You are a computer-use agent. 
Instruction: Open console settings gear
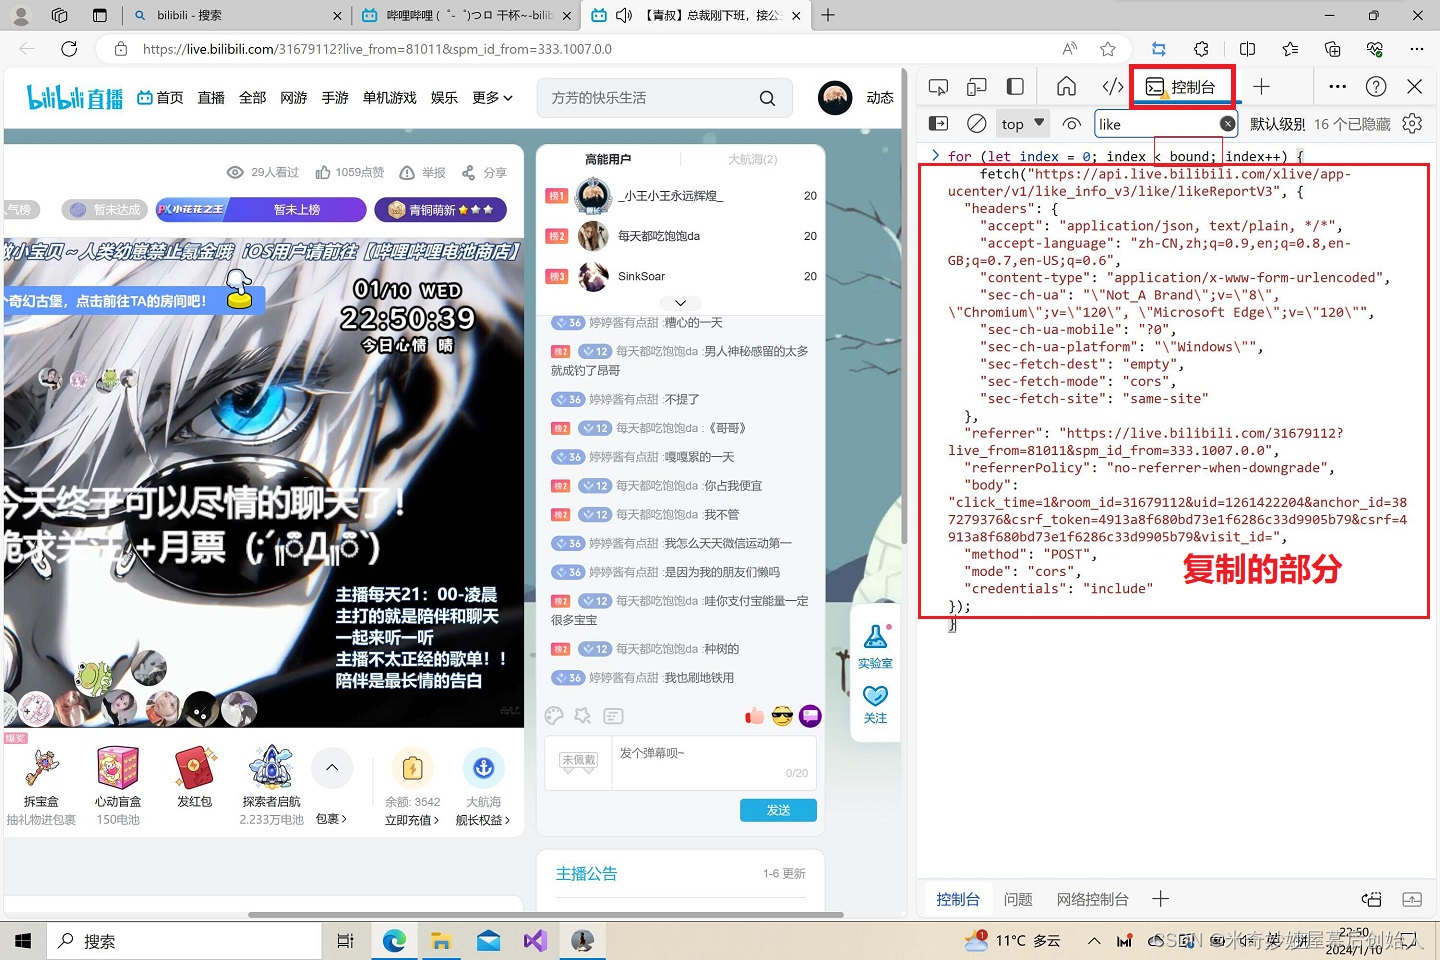point(1412,123)
